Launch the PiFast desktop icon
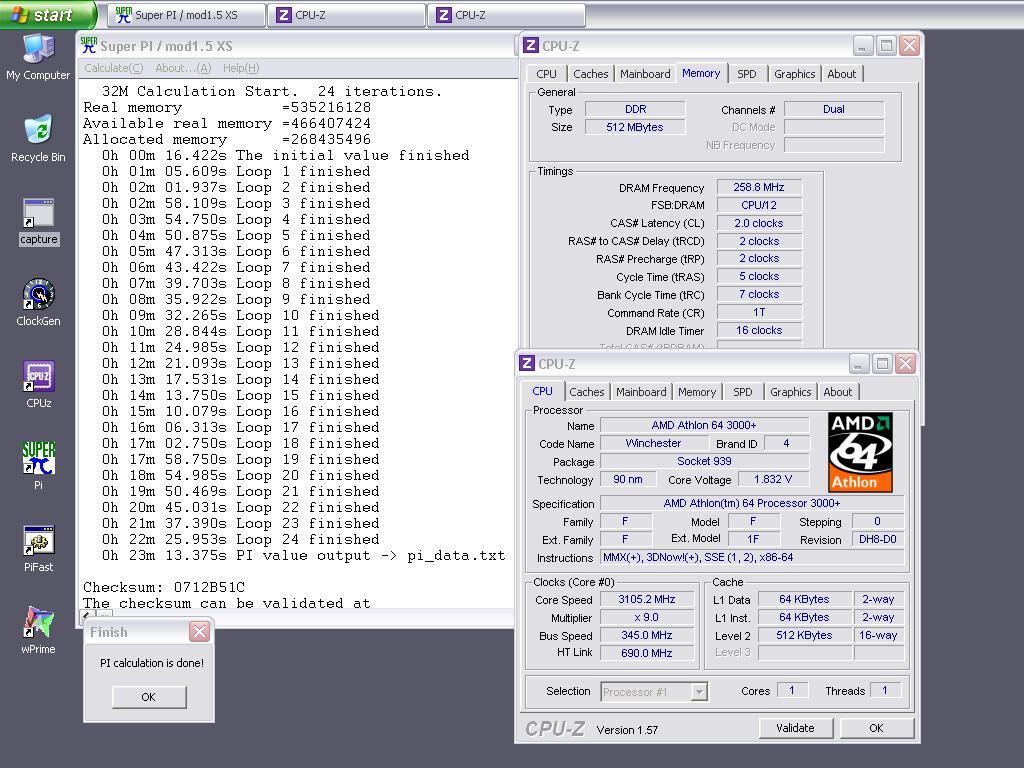This screenshot has height=768, width=1024. tap(38, 549)
